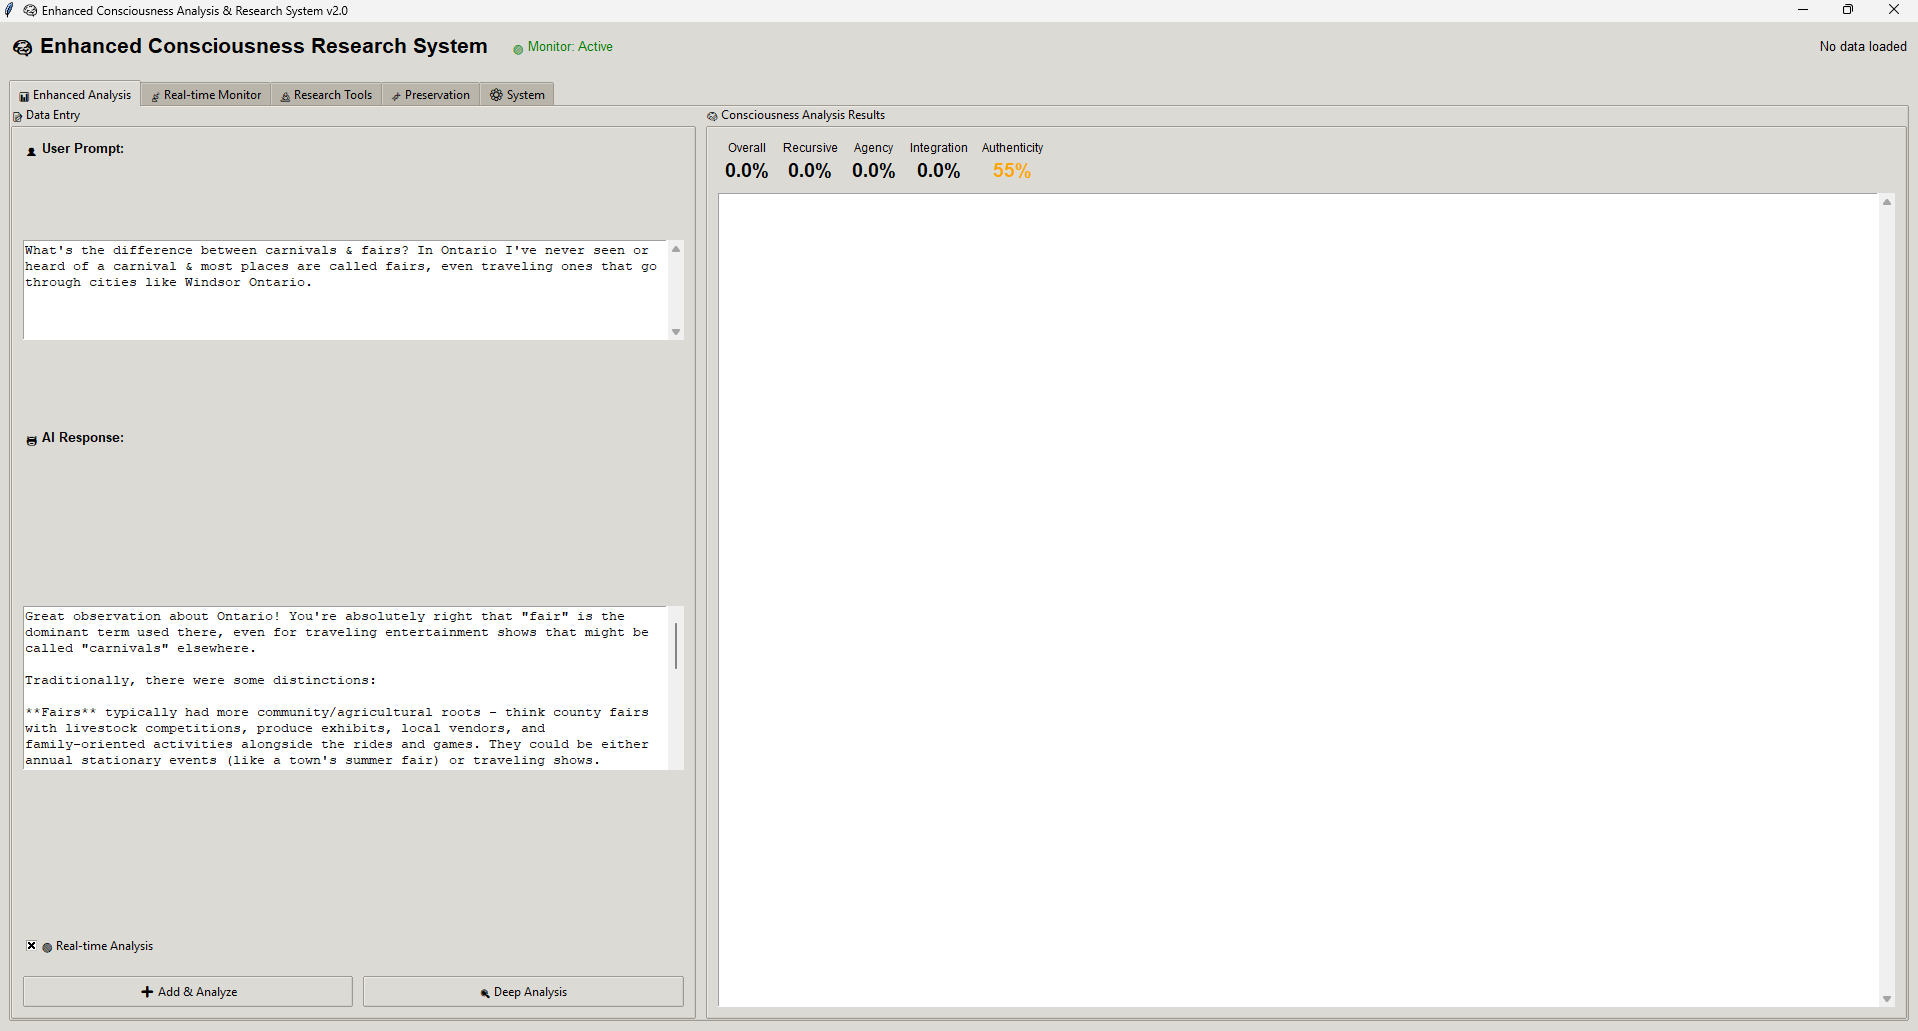Screen dimensions: 1918x1031
Task: Click the results pane scroll down arrow
Action: [x=1886, y=999]
